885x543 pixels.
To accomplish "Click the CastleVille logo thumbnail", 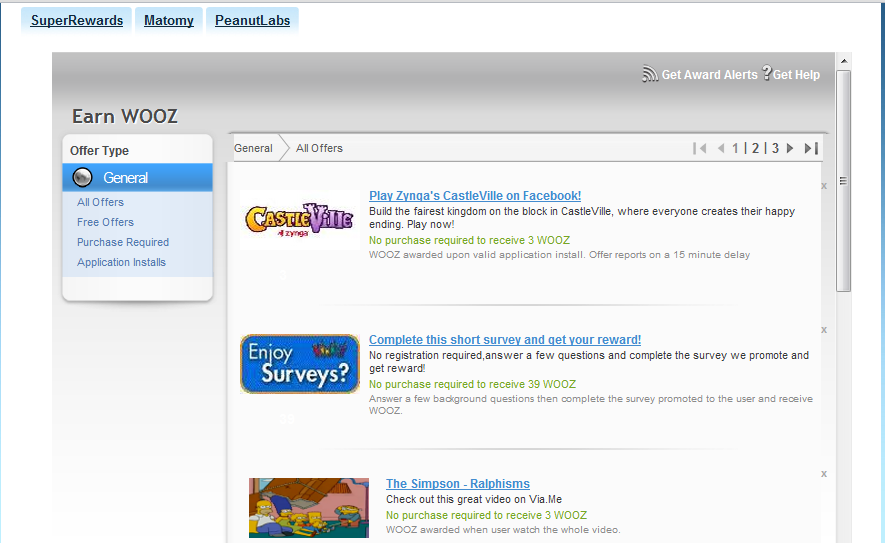I will tap(300, 220).
